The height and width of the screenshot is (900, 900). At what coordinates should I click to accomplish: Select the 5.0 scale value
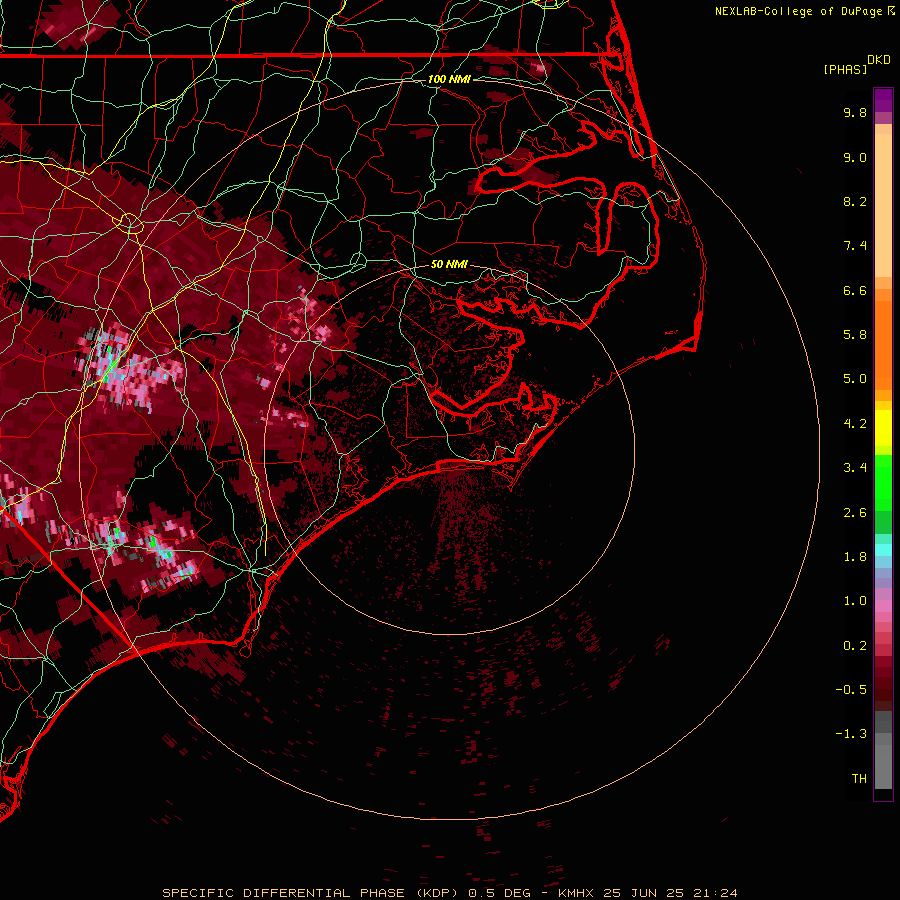tap(855, 379)
